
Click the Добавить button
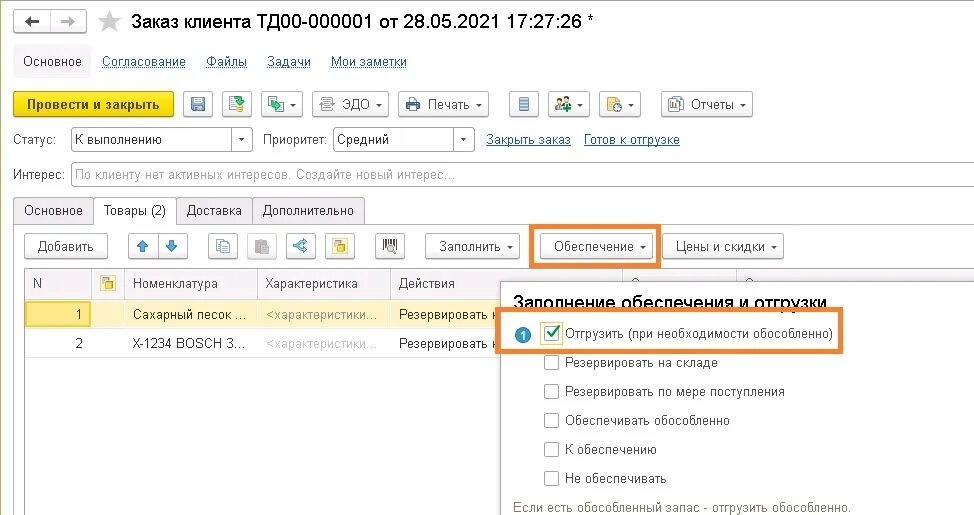click(x=66, y=247)
